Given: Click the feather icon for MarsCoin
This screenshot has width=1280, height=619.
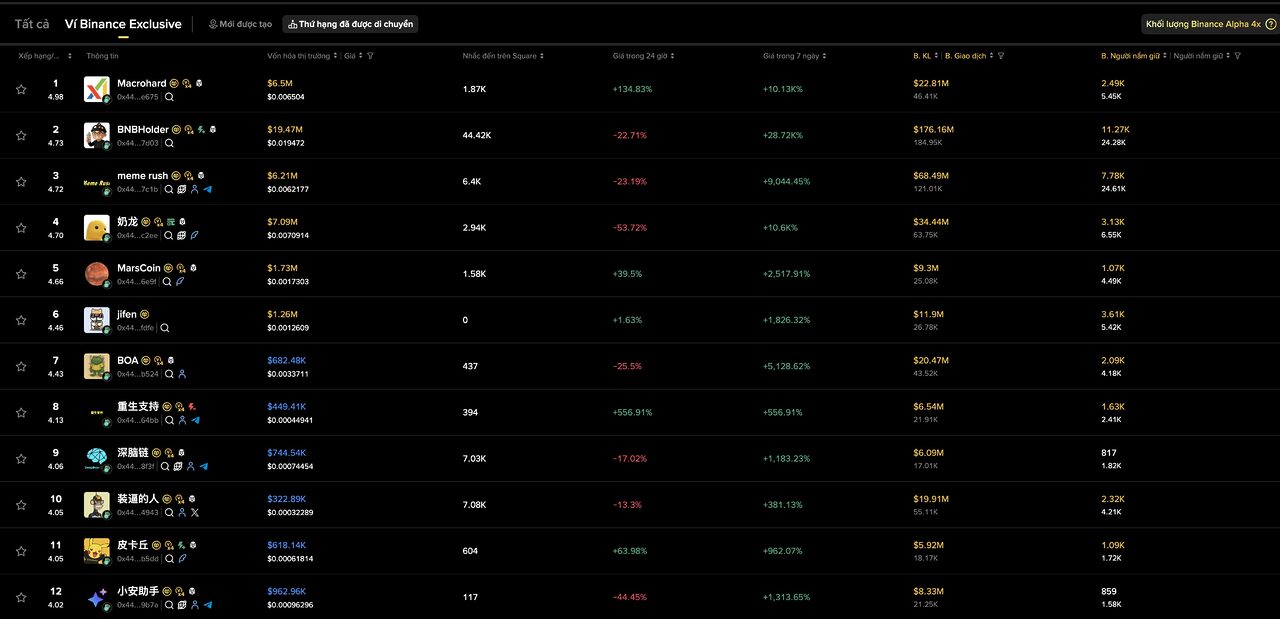Looking at the screenshot, I should click(181, 281).
